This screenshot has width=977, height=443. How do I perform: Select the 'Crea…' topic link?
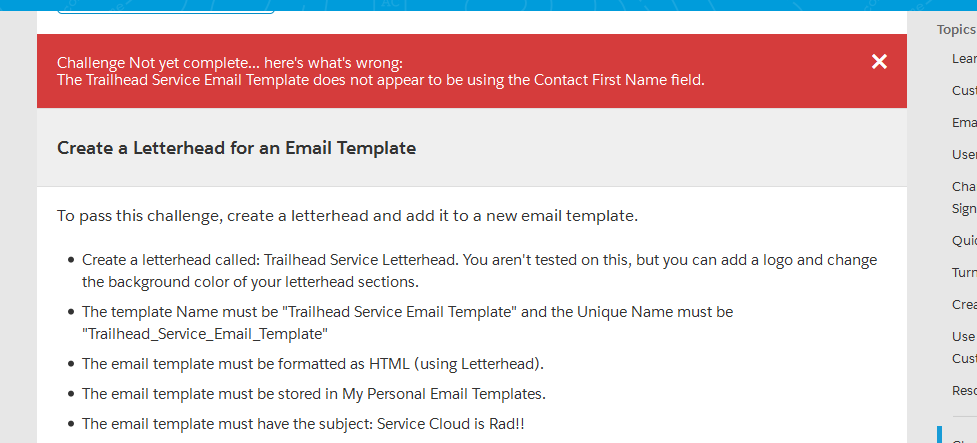point(964,305)
